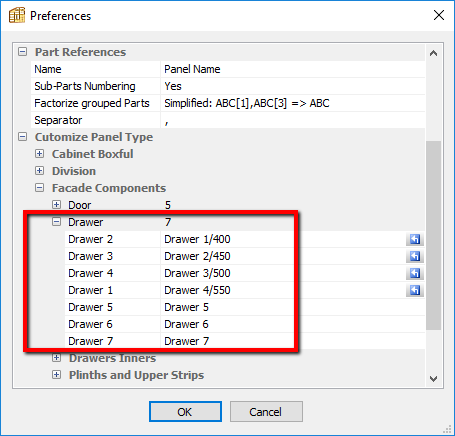Select the Sub-Parts Numbering Yes value

coord(293,86)
